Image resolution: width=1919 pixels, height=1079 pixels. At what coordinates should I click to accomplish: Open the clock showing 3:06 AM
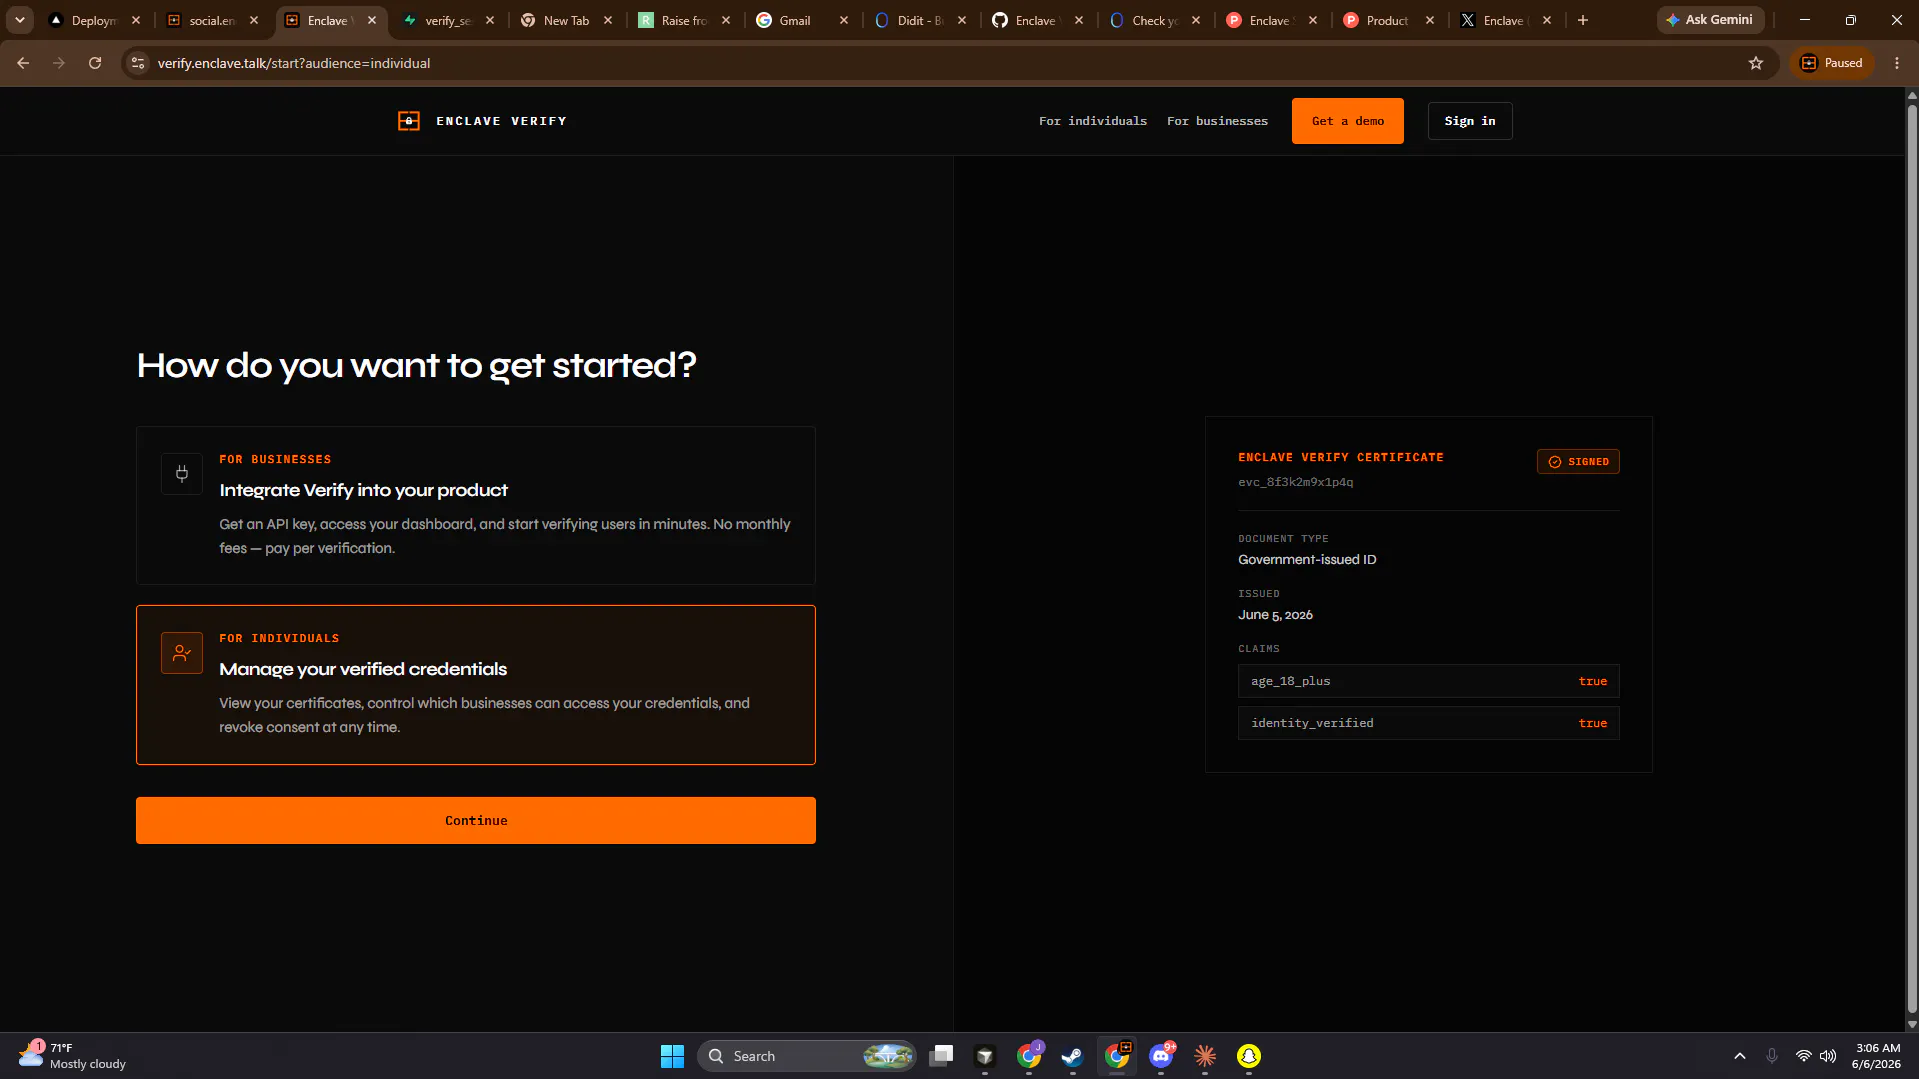click(1876, 1056)
